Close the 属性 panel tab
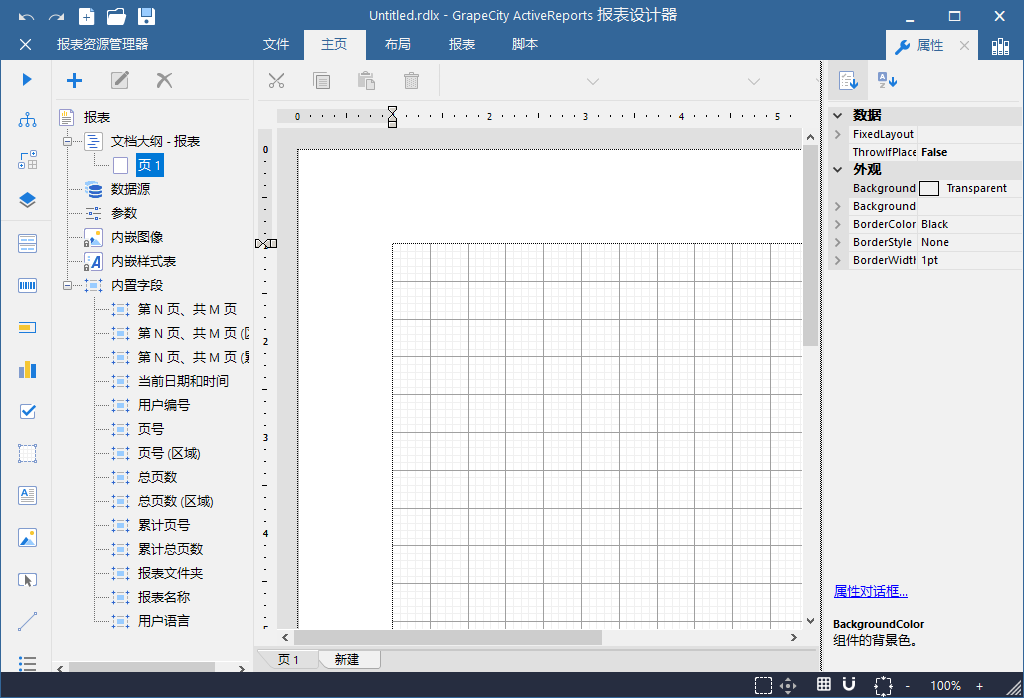 [964, 46]
